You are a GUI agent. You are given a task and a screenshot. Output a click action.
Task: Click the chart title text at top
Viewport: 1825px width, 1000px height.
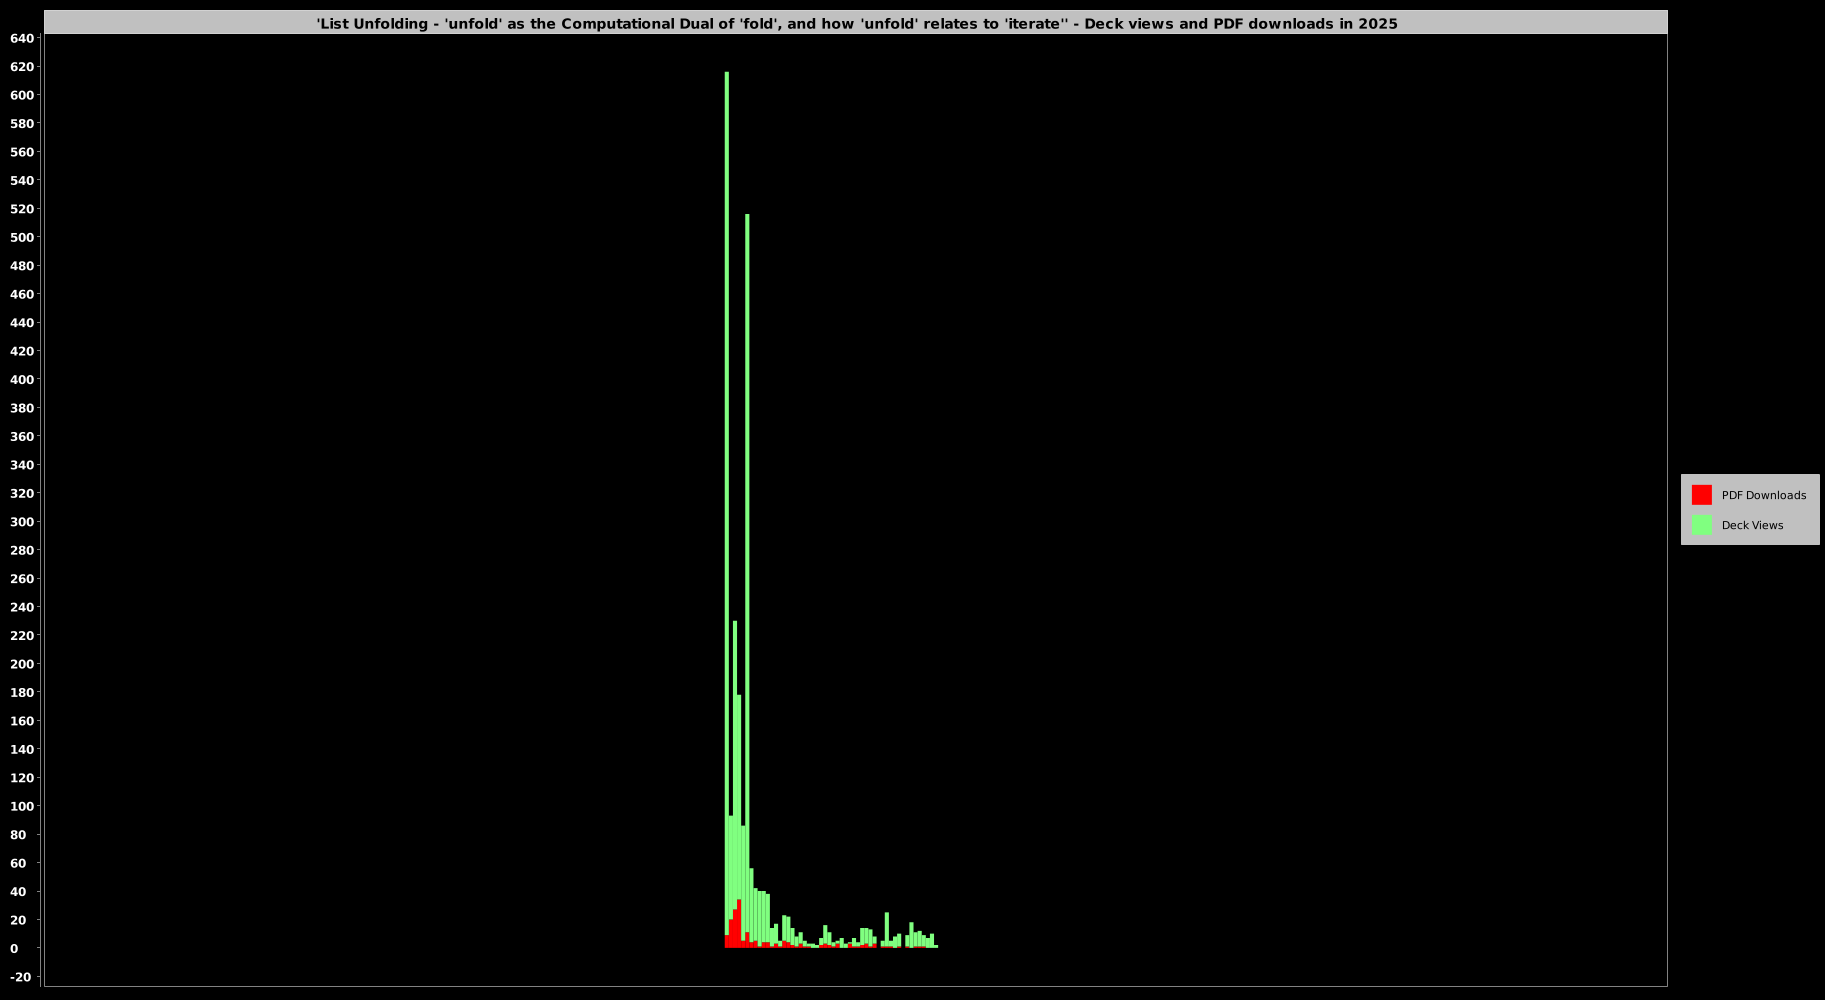[x=856, y=24]
